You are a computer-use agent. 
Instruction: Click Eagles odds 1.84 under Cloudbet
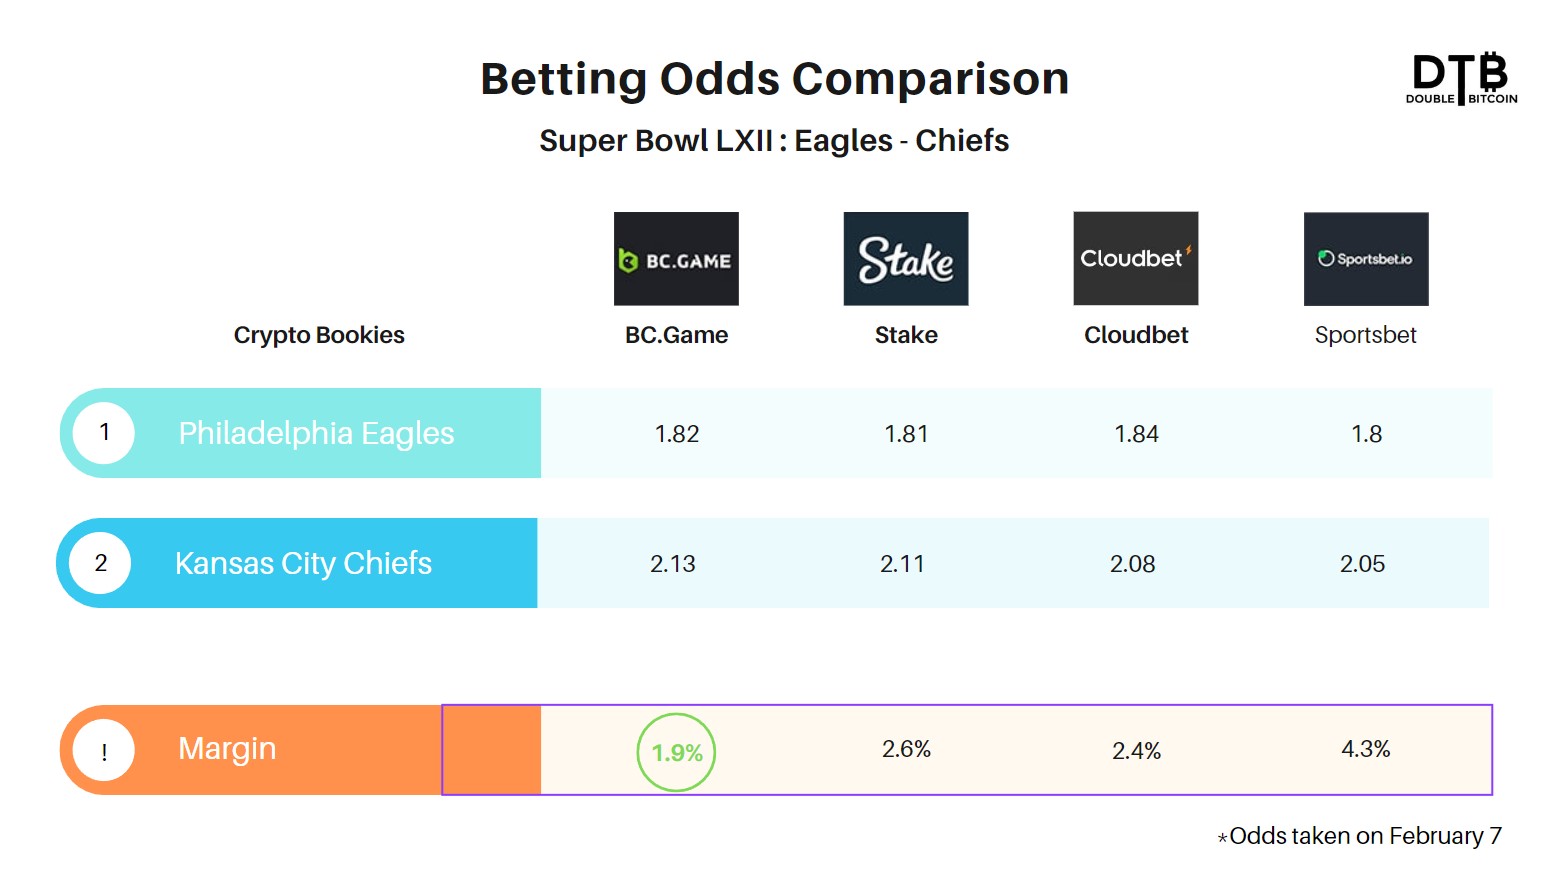pyautogui.click(x=1137, y=434)
